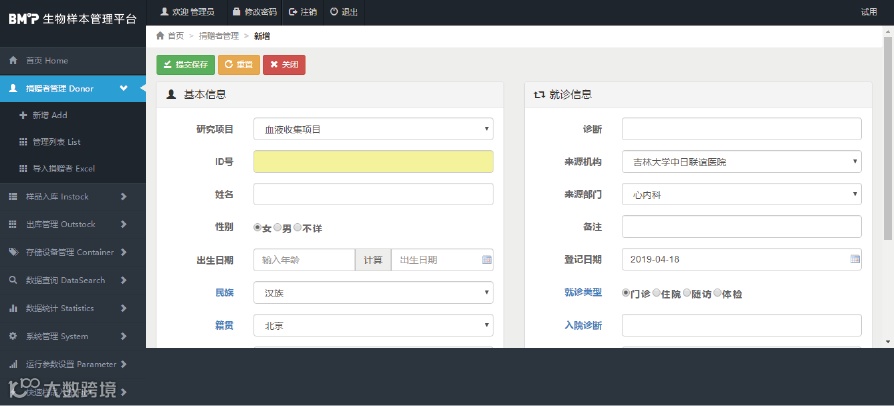Image resolution: width=894 pixels, height=406 pixels.
Task: Select the 不详 gender radio button
Action: click(297, 228)
